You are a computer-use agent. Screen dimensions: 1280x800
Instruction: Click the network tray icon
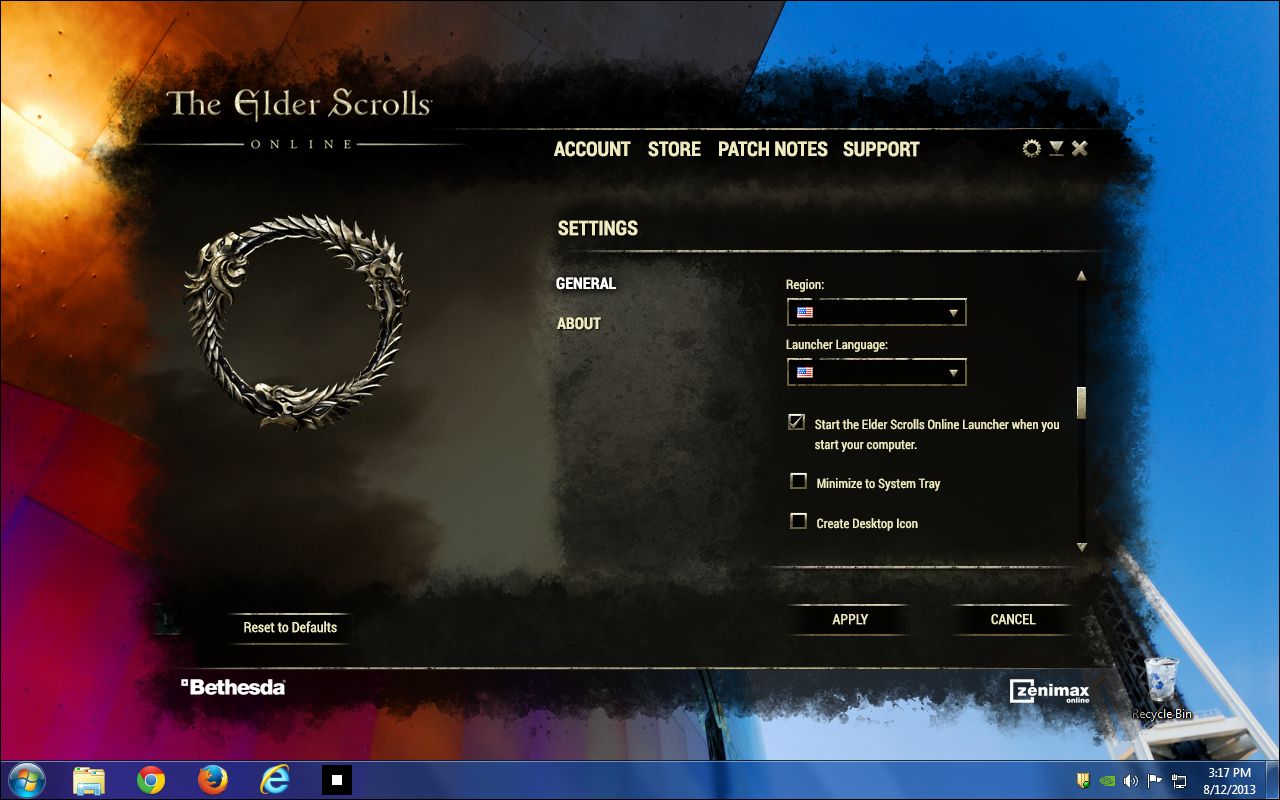pyautogui.click(x=1180, y=780)
